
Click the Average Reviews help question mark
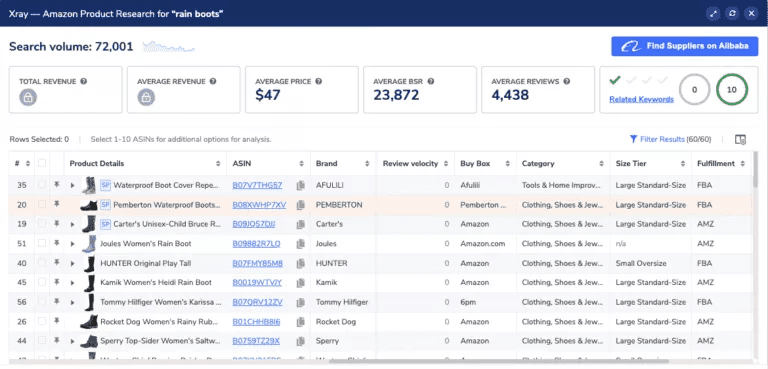coord(567,81)
